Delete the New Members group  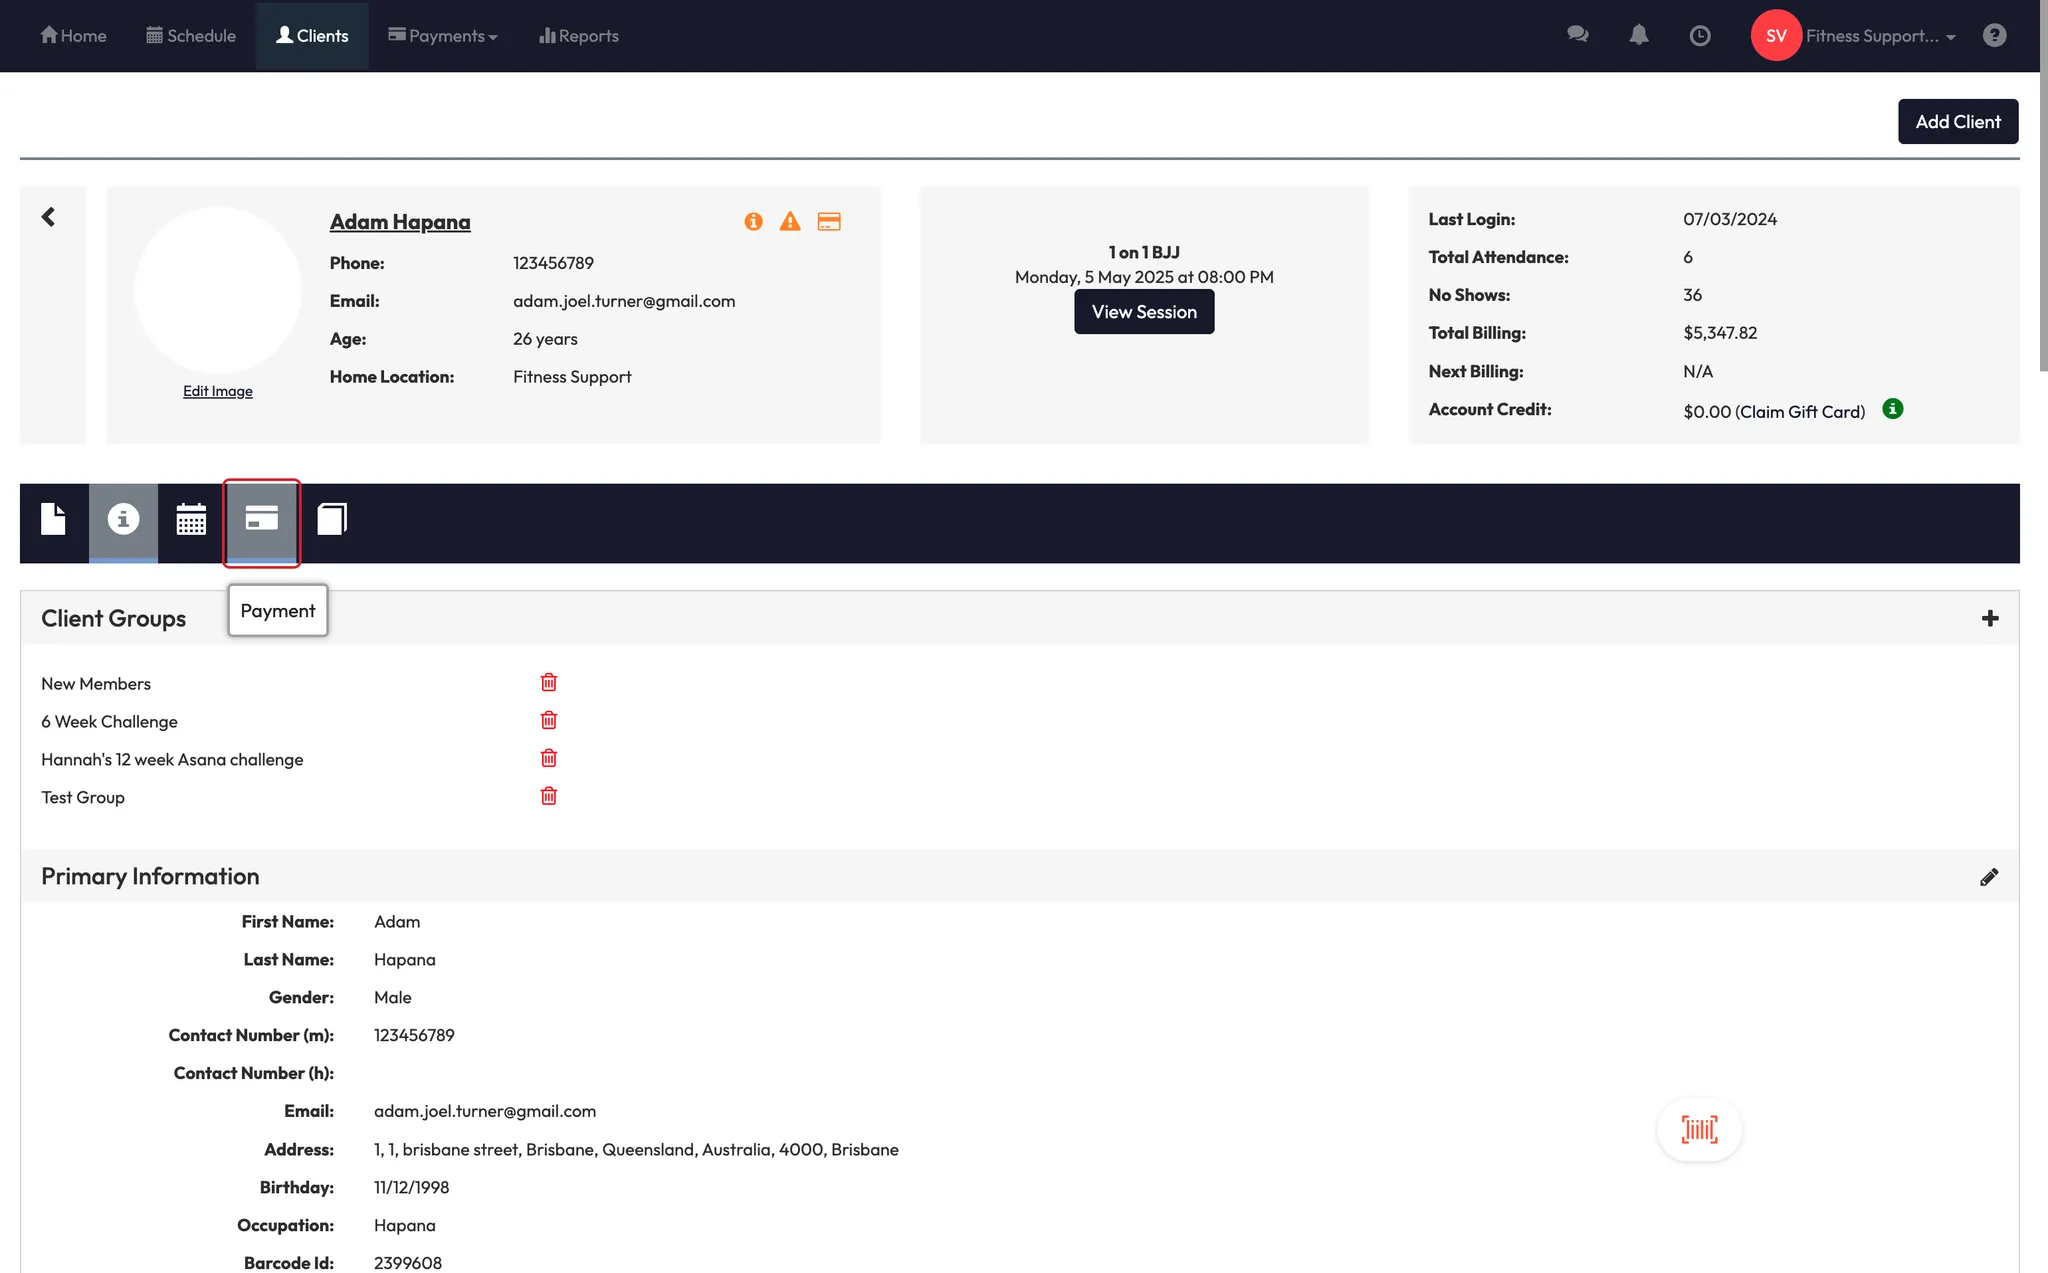(548, 683)
